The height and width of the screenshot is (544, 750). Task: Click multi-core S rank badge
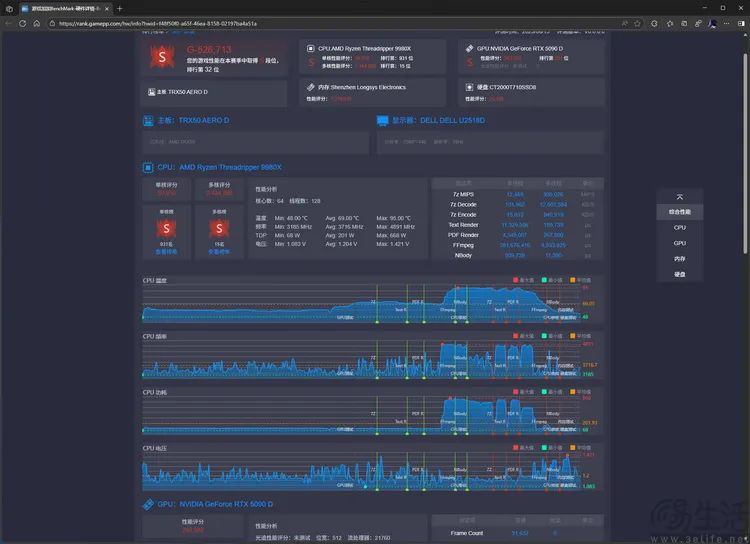[x=219, y=229]
